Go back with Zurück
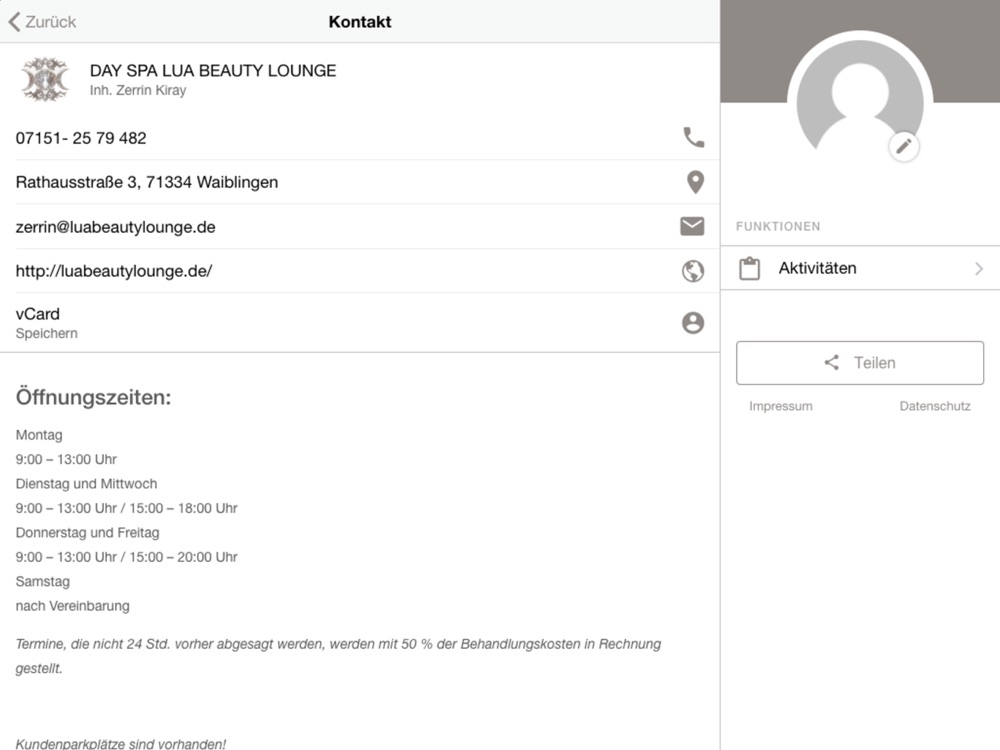The width and height of the screenshot is (1000, 750). [x=42, y=22]
